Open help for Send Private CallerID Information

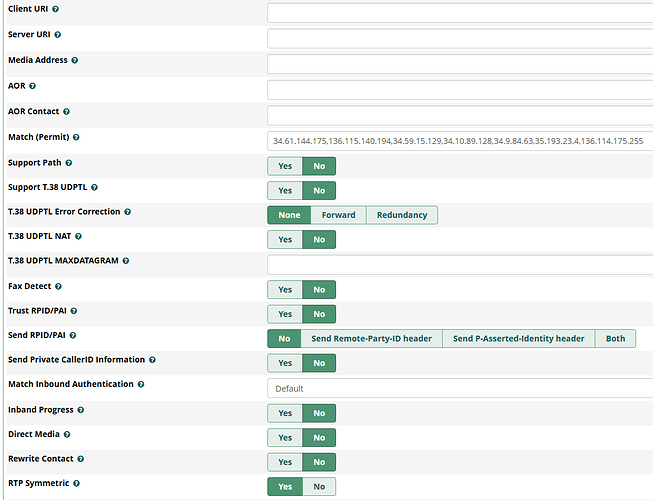click(152, 360)
